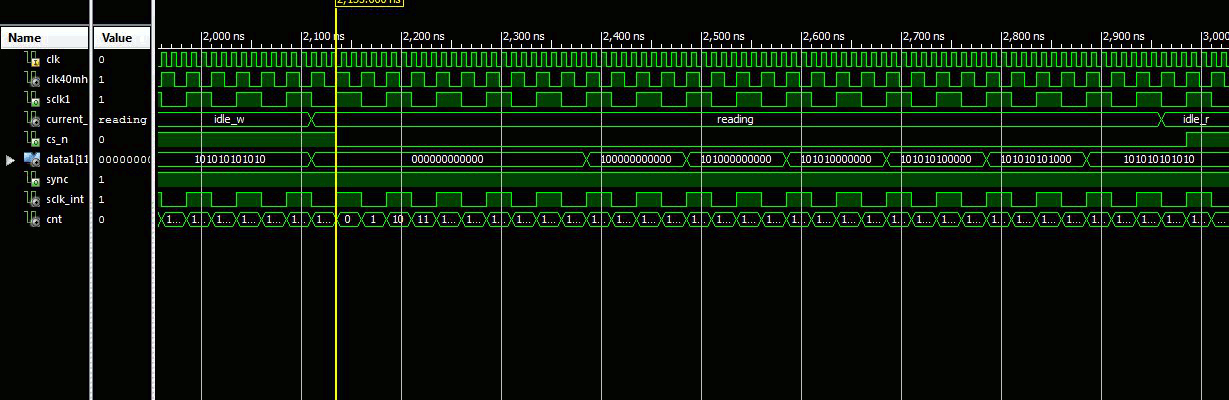Click the 2,700 ns ruler label

[x=924, y=36]
